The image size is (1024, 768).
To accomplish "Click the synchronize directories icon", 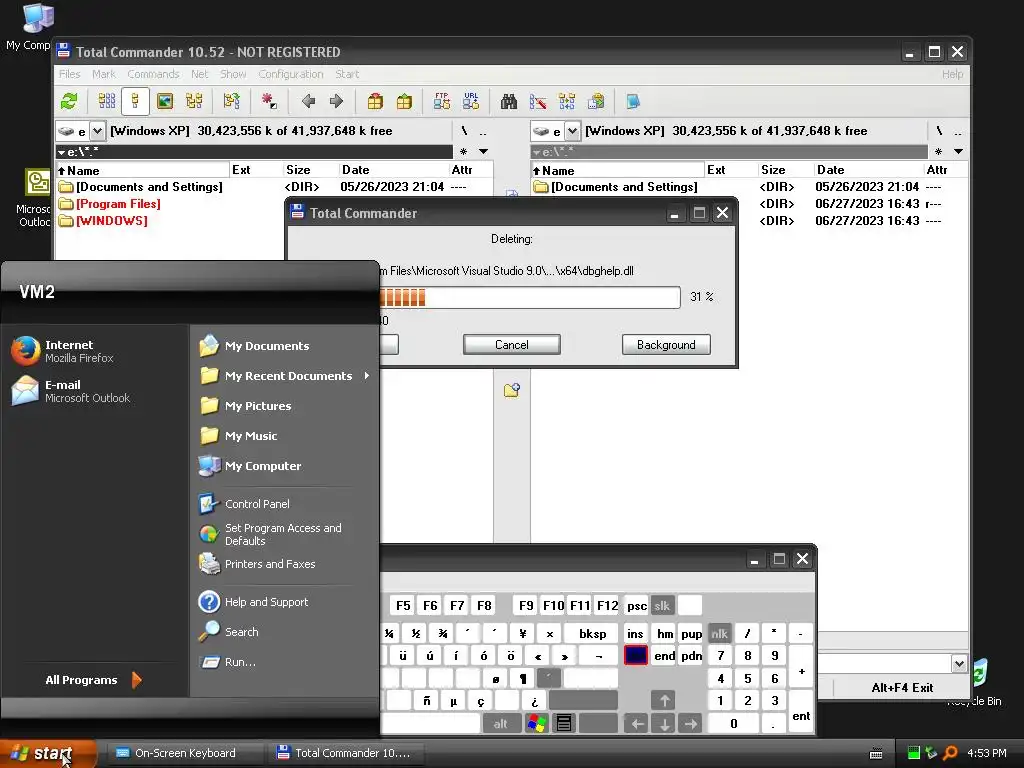I will coord(567,101).
